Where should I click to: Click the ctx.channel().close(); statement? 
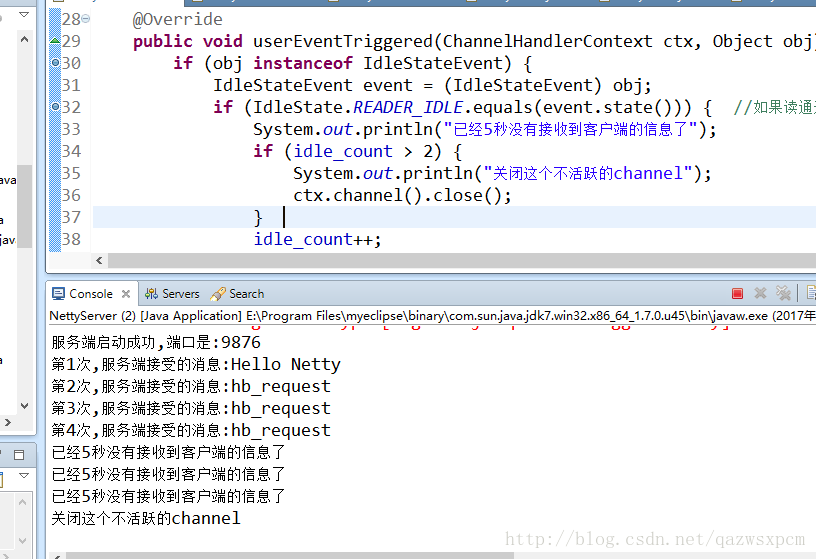coord(402,195)
